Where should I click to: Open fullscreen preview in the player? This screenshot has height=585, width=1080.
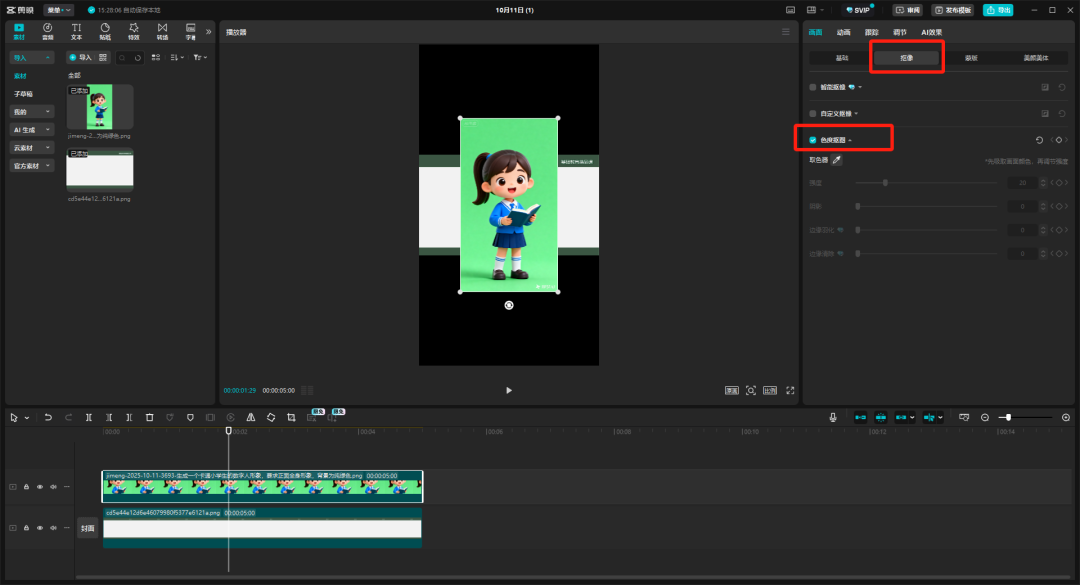(x=790, y=390)
